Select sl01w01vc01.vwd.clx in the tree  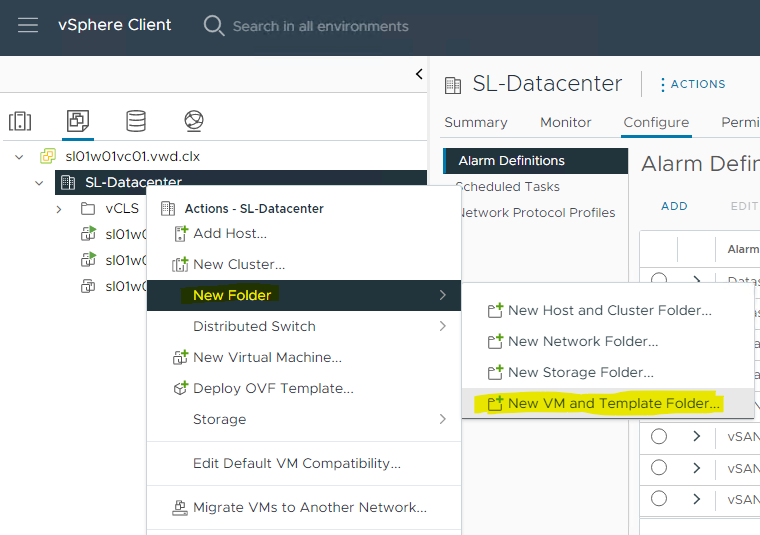click(x=132, y=157)
